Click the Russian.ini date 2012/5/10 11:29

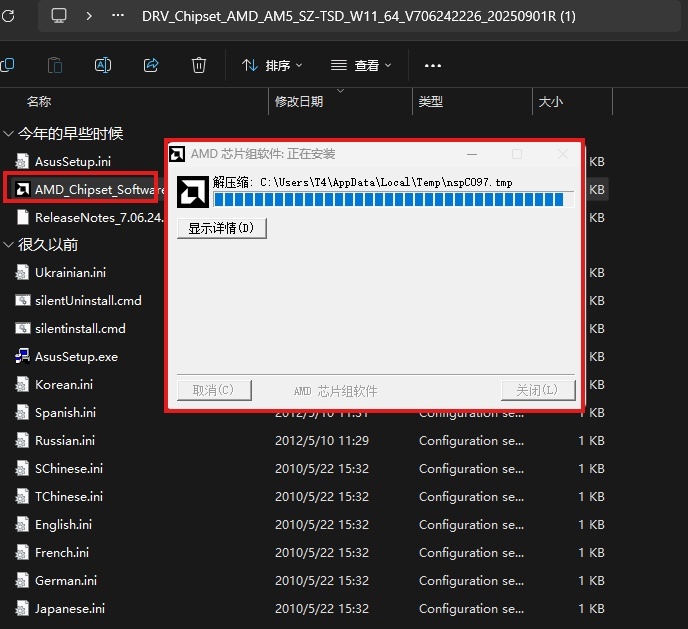(322, 440)
